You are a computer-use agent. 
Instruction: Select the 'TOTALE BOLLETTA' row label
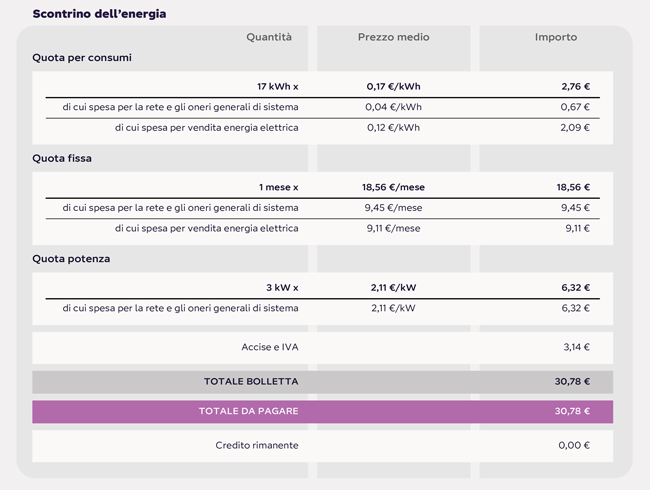coord(251,381)
